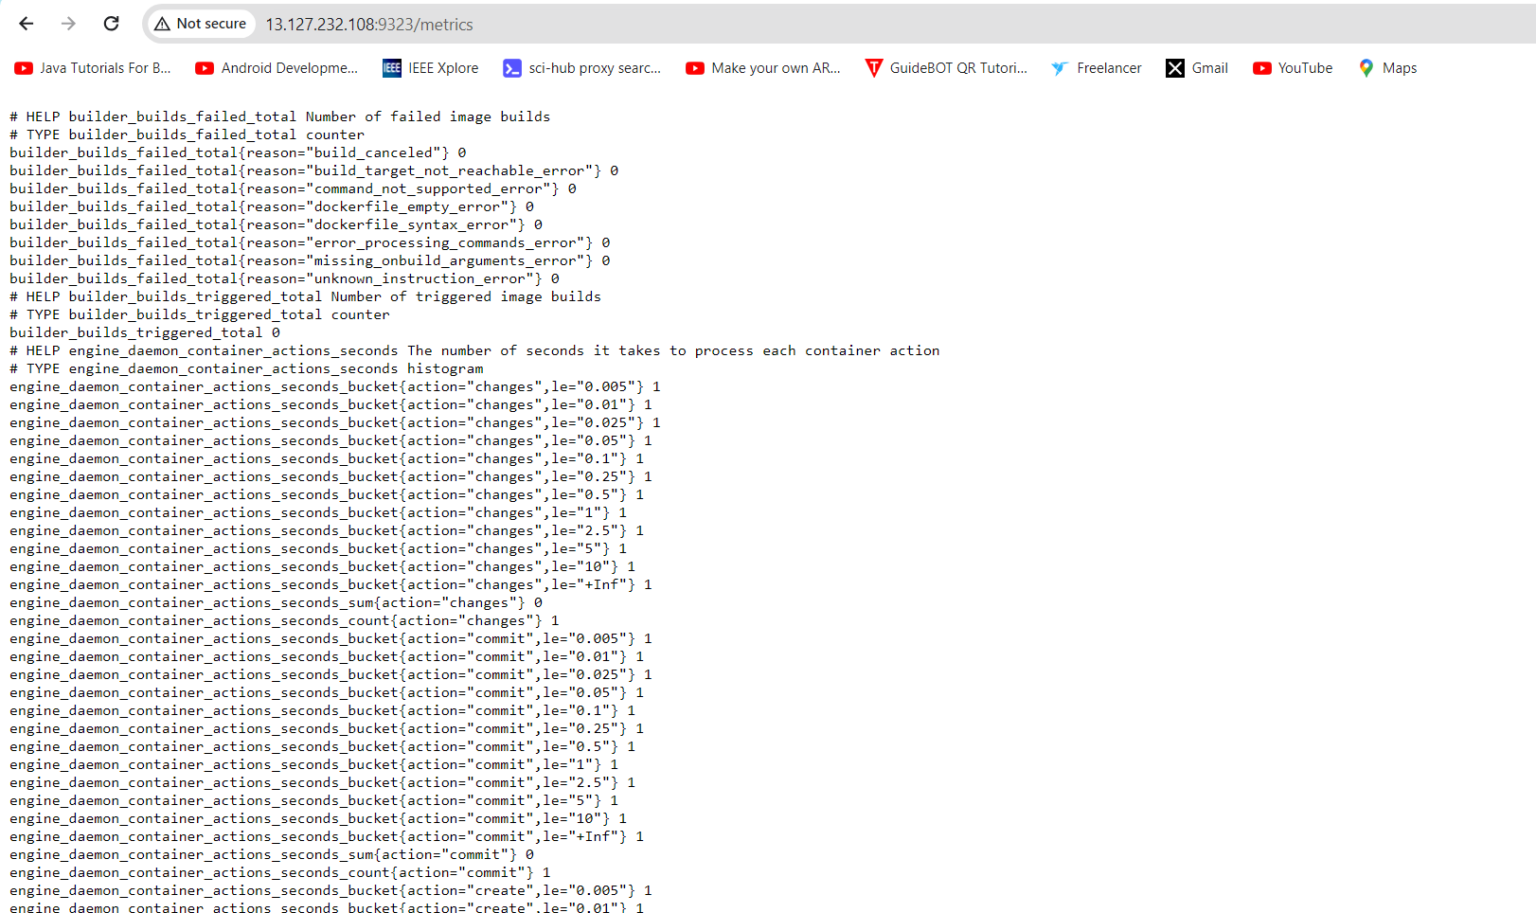Click the builder_builds_triggered_total HELP line

pyautogui.click(x=305, y=297)
